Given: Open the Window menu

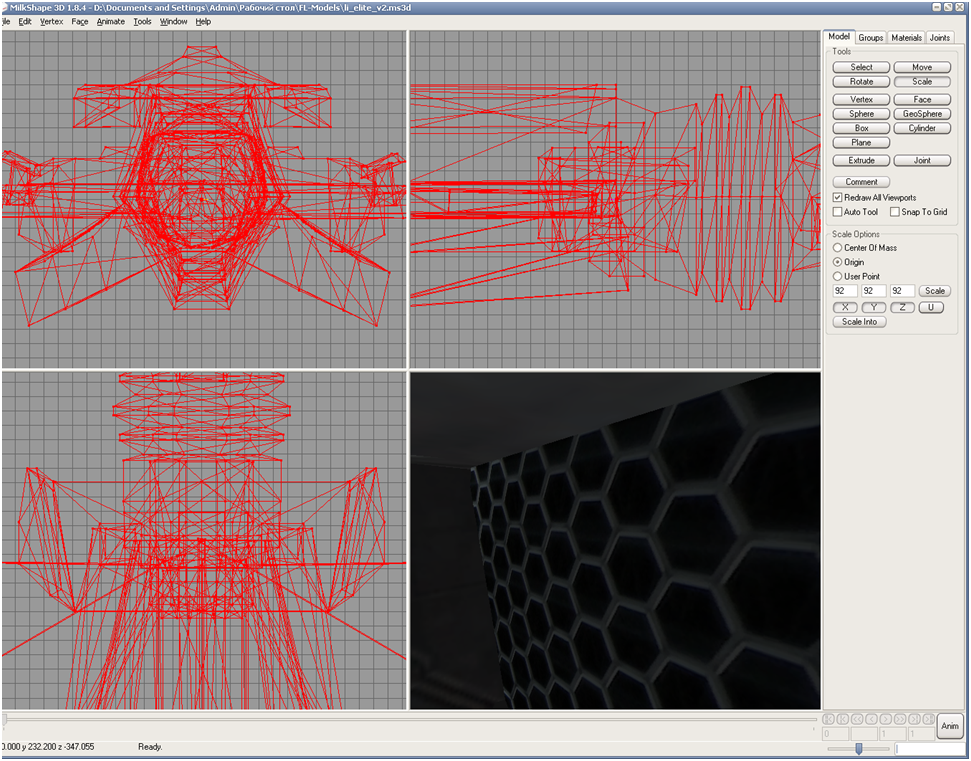Looking at the screenshot, I should click(173, 21).
